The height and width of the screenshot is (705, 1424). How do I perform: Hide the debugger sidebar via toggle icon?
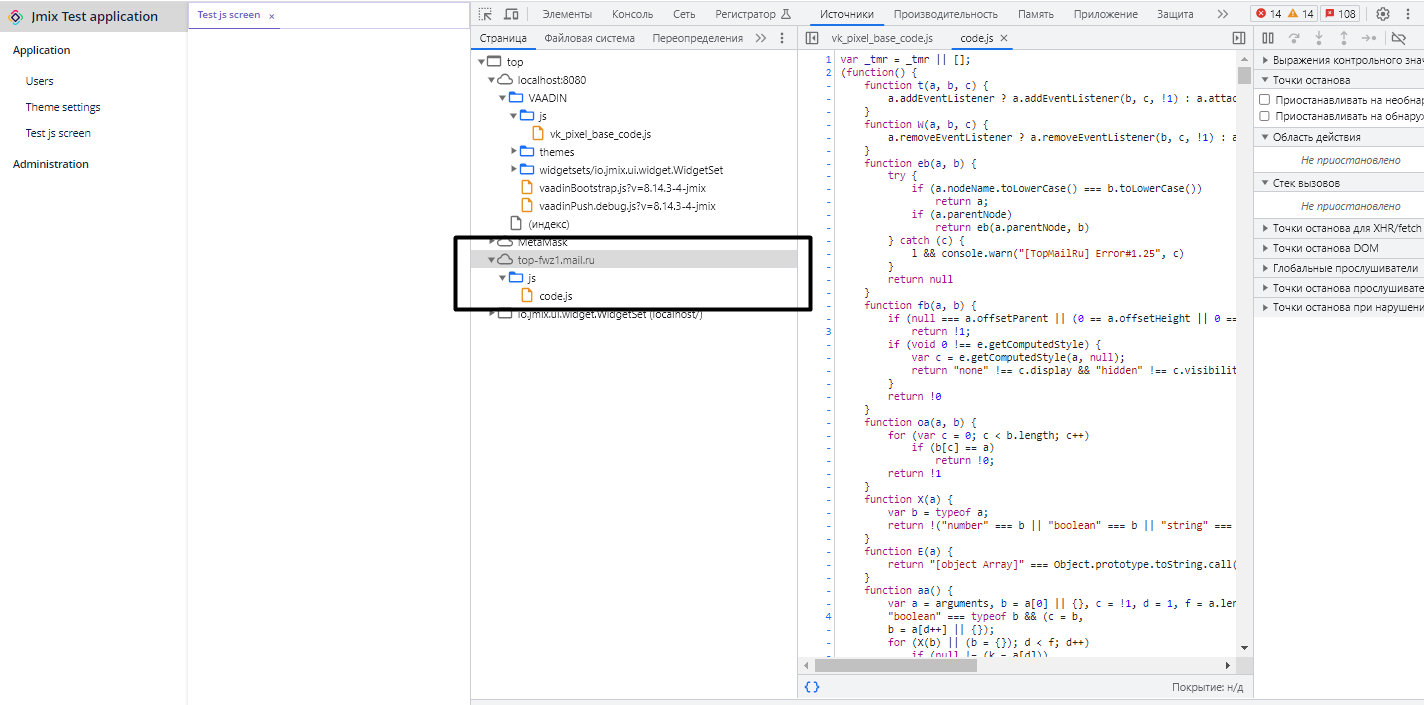[x=1238, y=38]
